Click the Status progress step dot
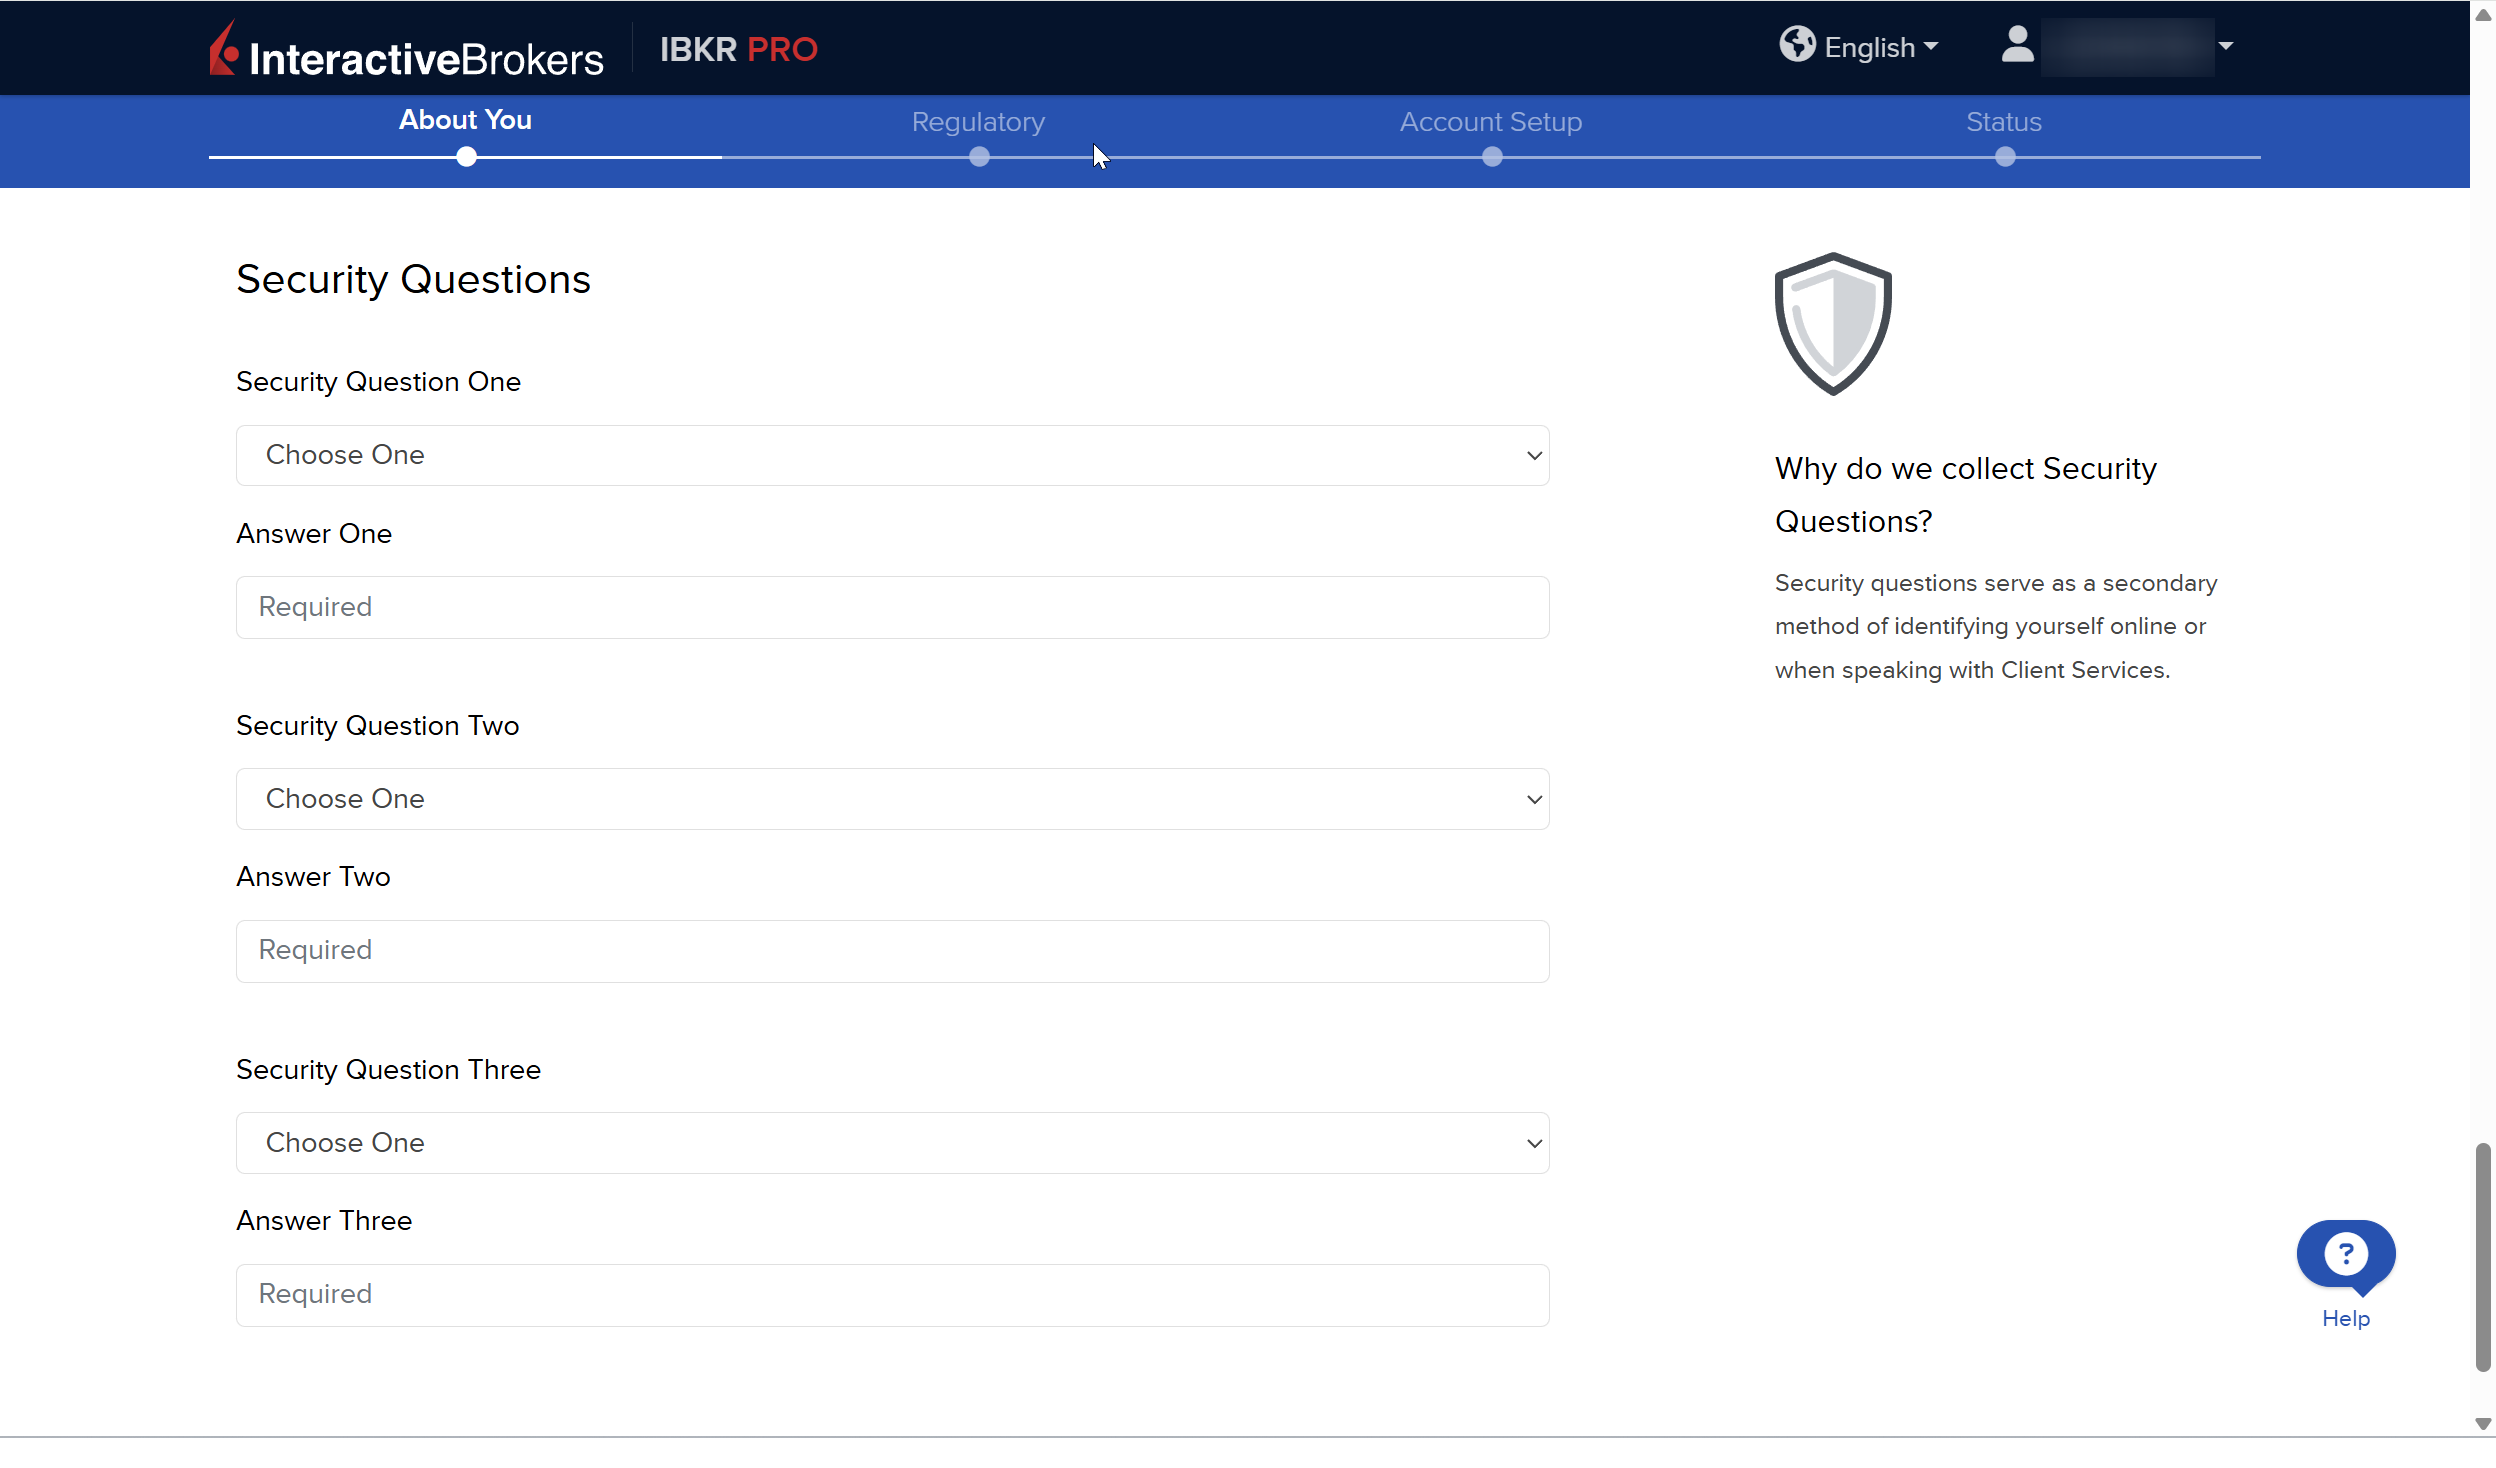Screen dimensions: 2496x1468 tap(2004, 157)
